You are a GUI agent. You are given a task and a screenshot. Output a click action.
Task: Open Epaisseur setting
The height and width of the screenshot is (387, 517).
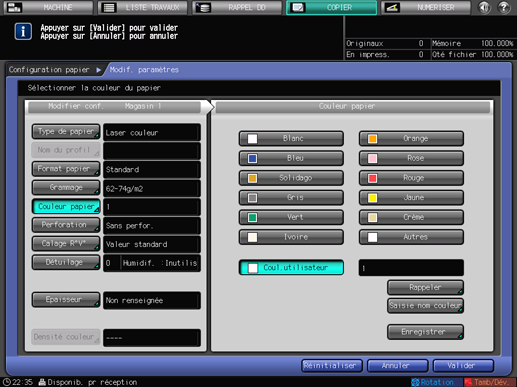pos(66,300)
